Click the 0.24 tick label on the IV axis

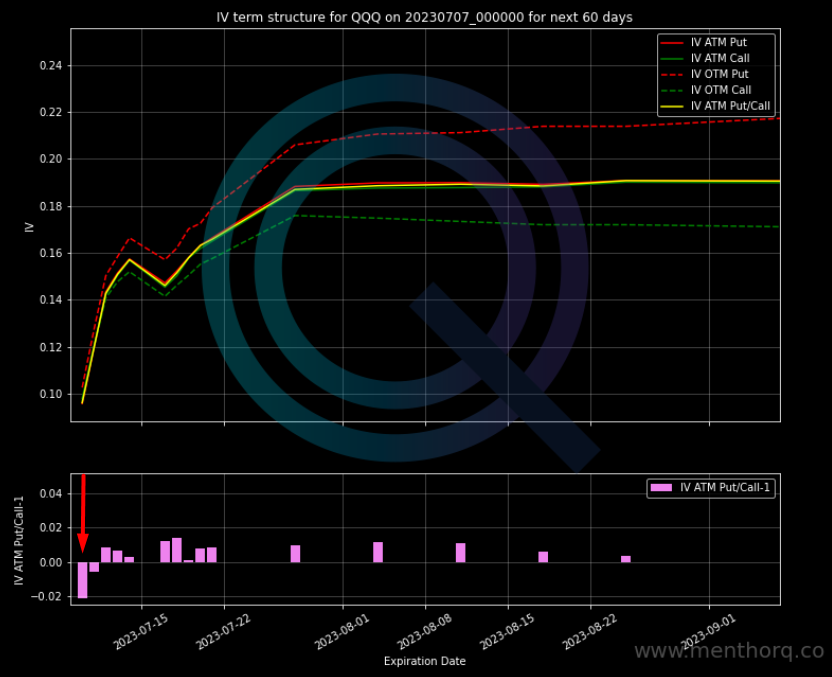click(x=51, y=66)
